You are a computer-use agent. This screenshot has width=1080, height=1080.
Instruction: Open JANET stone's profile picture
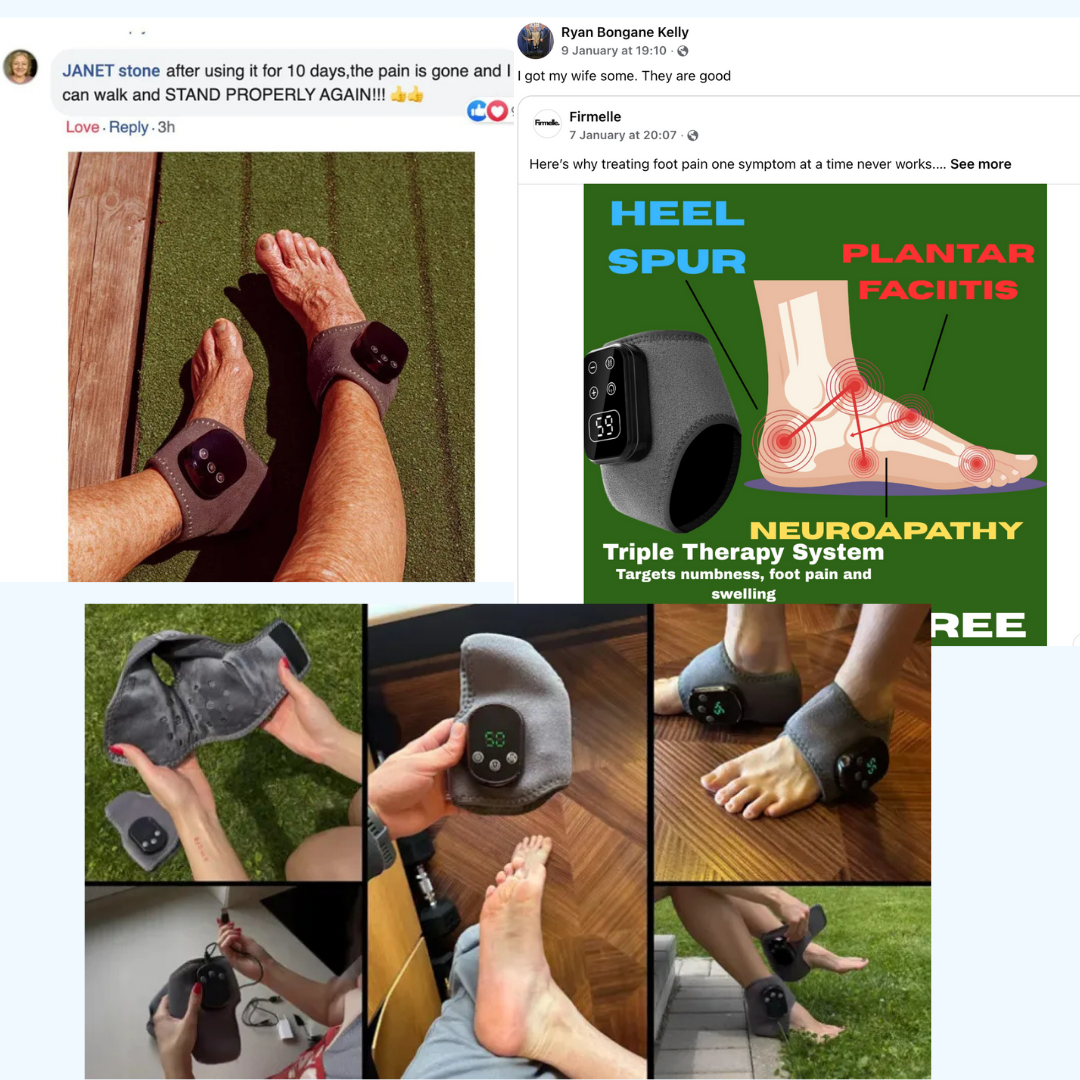21,67
